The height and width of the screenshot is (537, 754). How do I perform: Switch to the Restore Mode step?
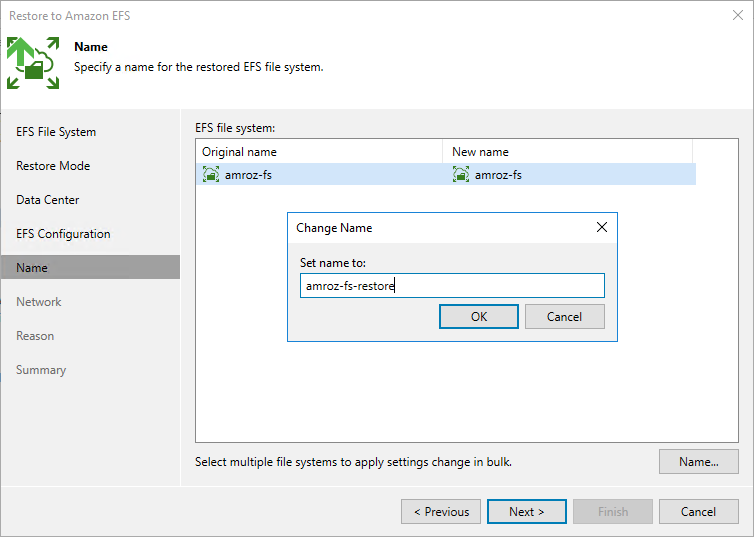click(53, 166)
